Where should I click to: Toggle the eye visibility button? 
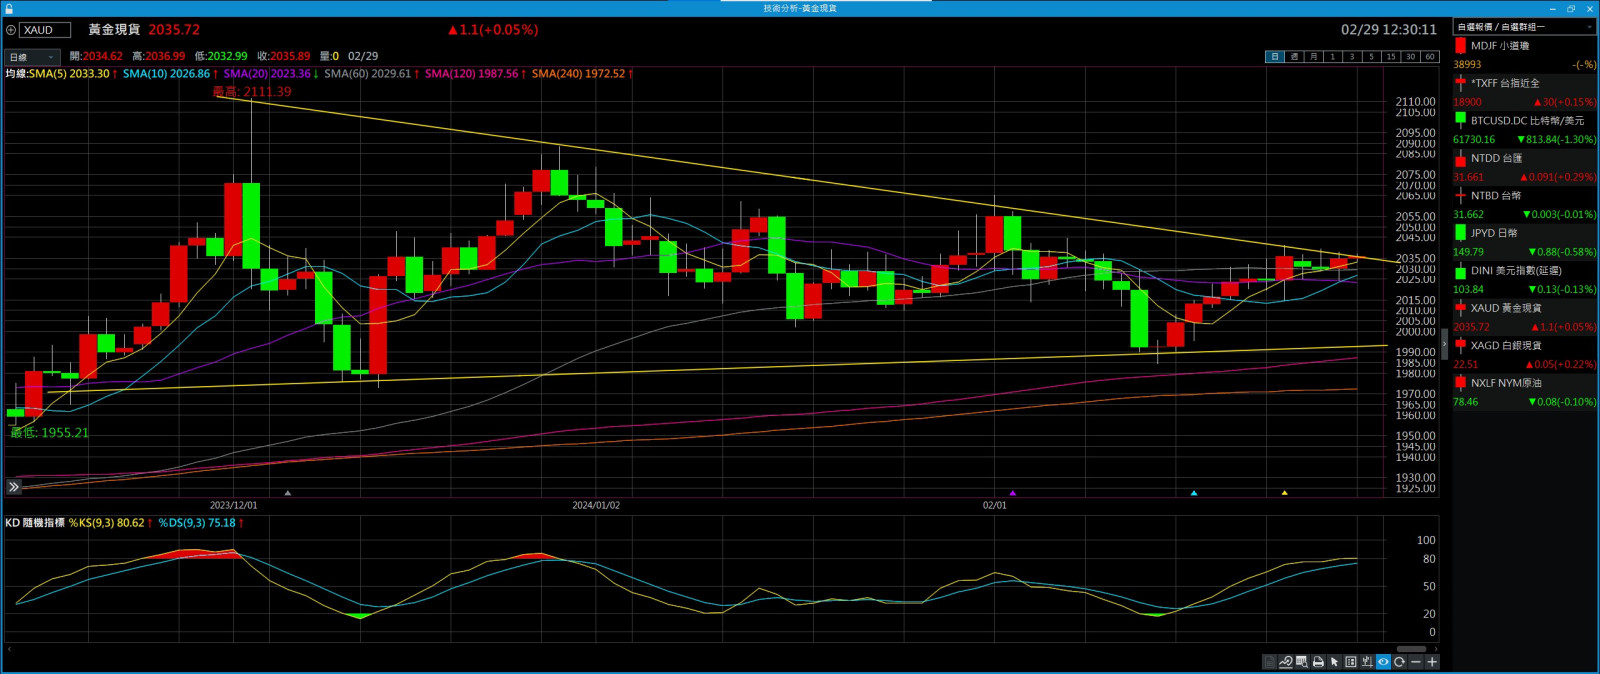click(1383, 662)
